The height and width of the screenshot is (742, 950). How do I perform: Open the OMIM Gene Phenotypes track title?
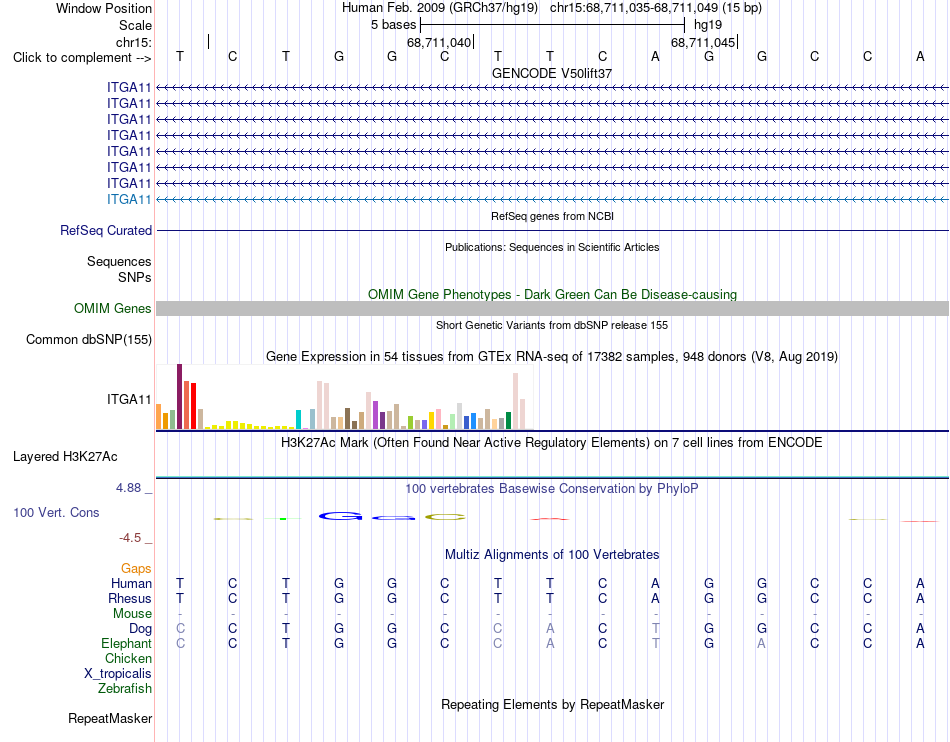(552, 294)
